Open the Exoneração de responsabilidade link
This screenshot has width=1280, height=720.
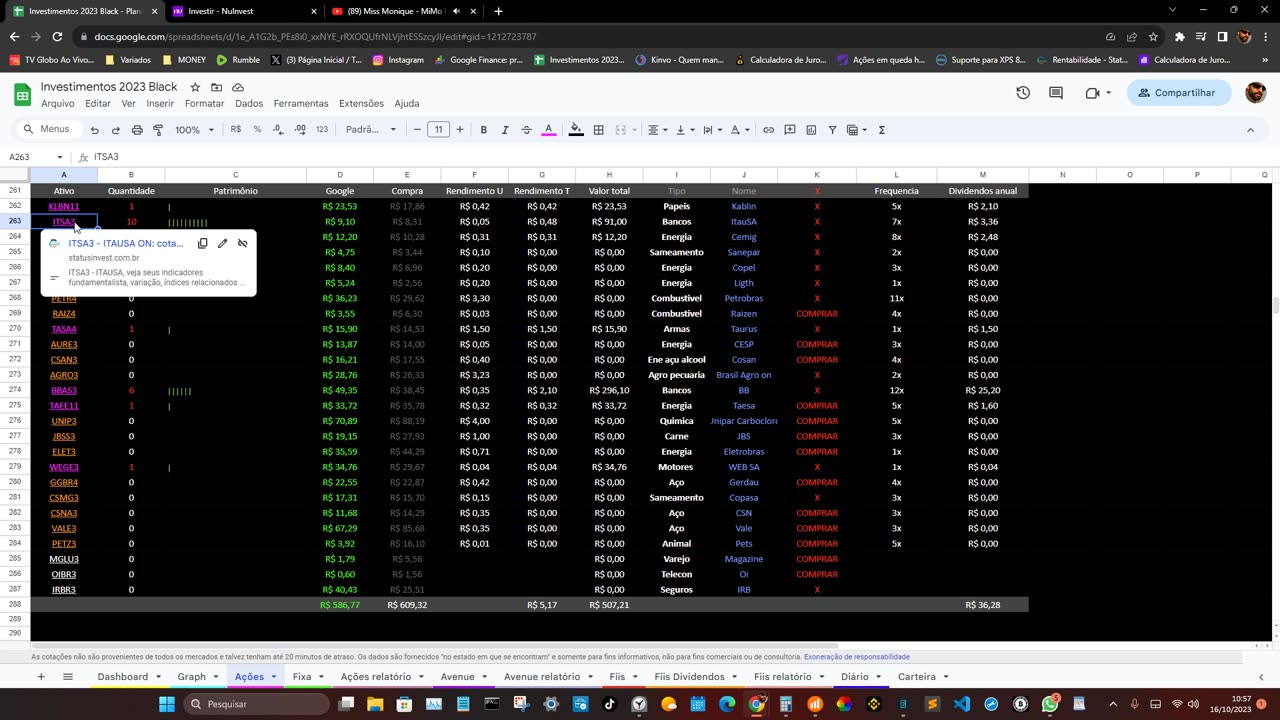(x=857, y=657)
